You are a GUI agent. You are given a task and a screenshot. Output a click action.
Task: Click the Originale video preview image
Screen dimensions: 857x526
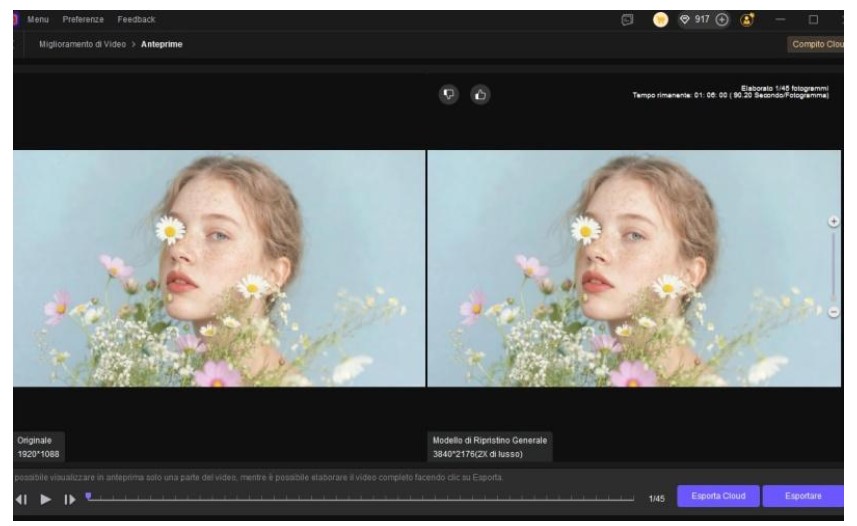point(219,268)
